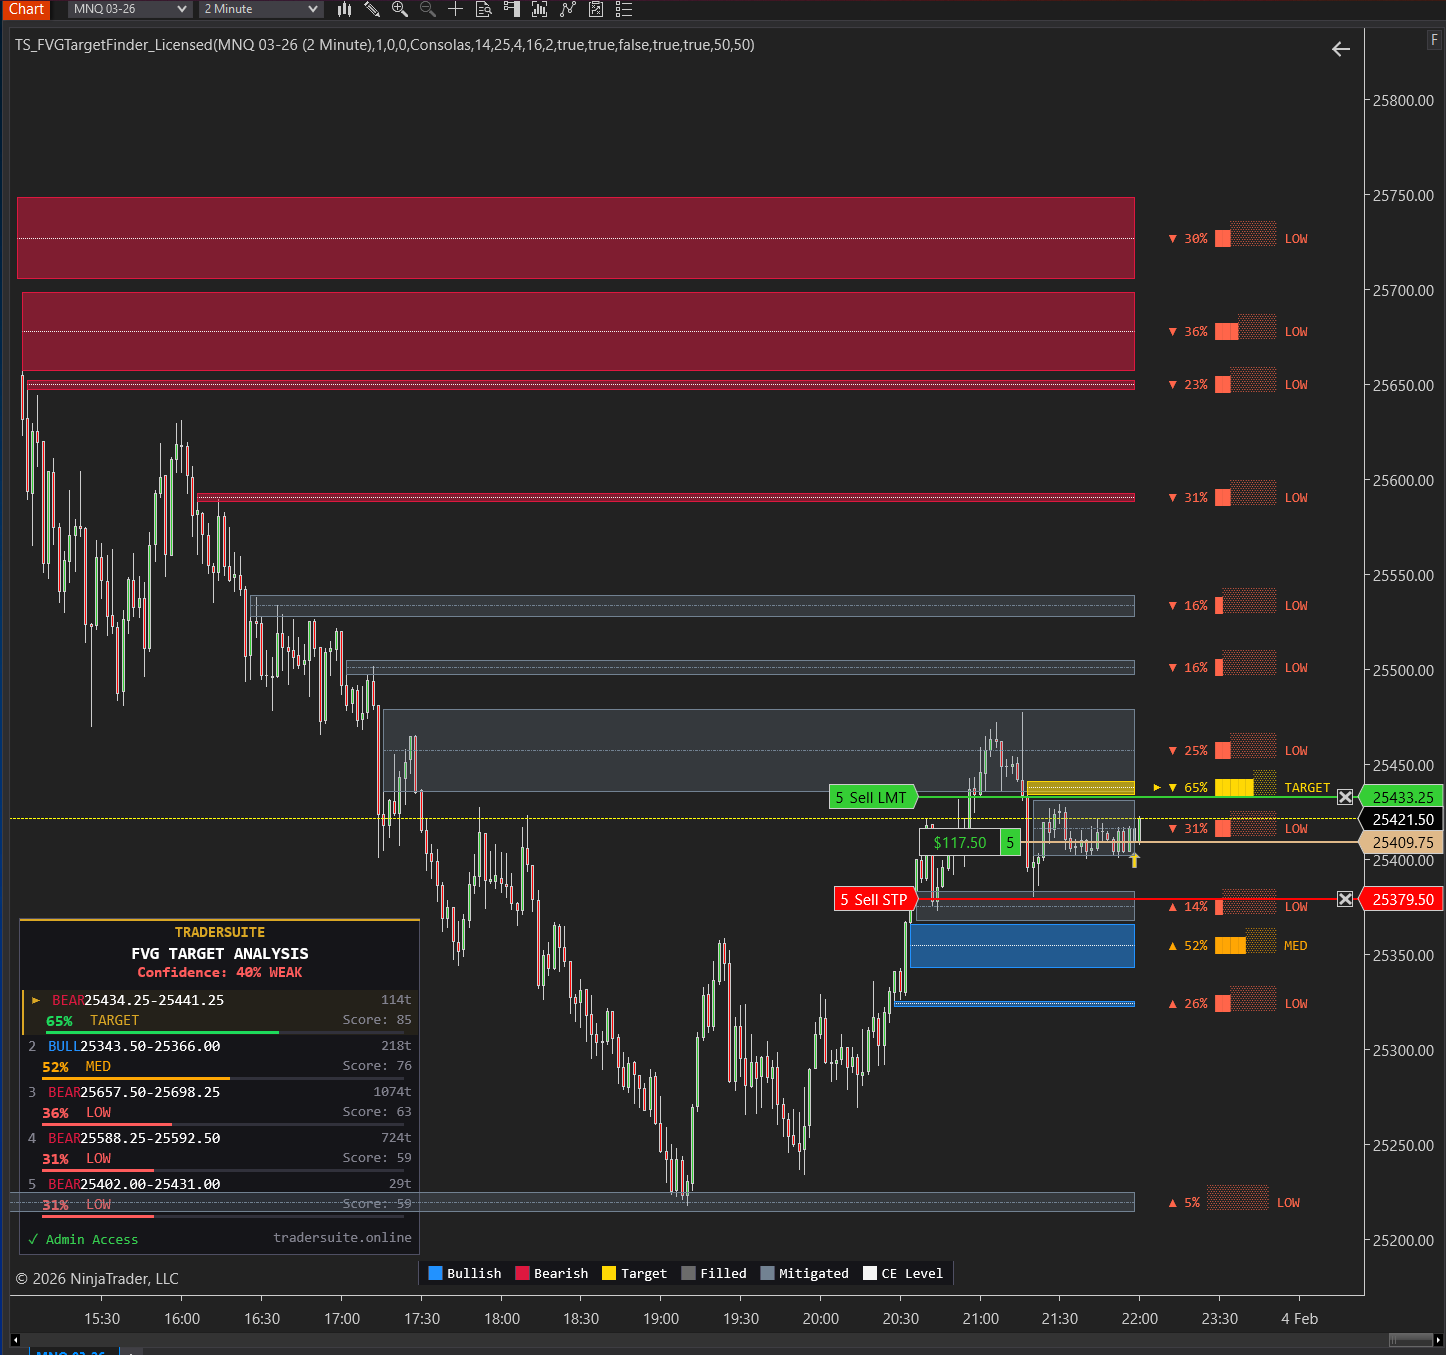Click the 23% LOW probability label
The width and height of the screenshot is (1446, 1355).
pyautogui.click(x=1238, y=384)
